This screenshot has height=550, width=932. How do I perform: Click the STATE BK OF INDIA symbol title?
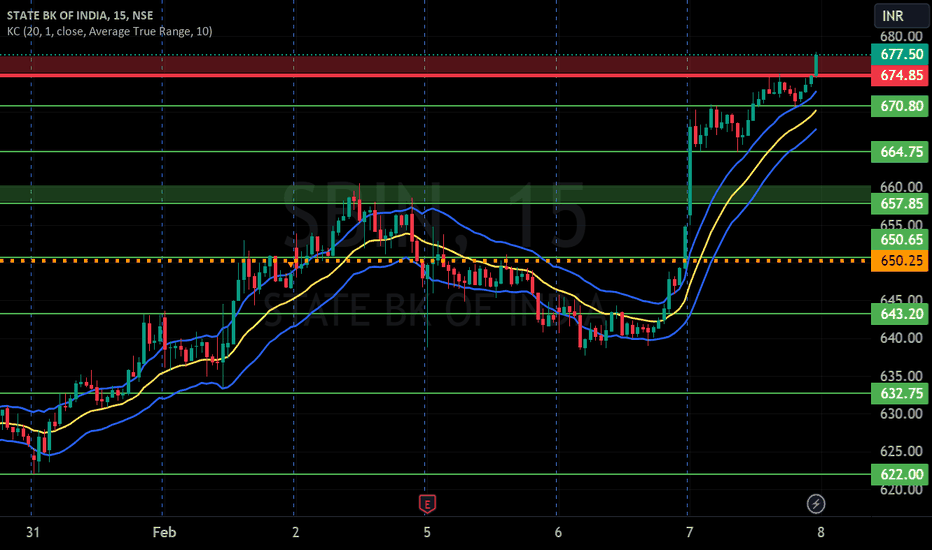(x=80, y=15)
